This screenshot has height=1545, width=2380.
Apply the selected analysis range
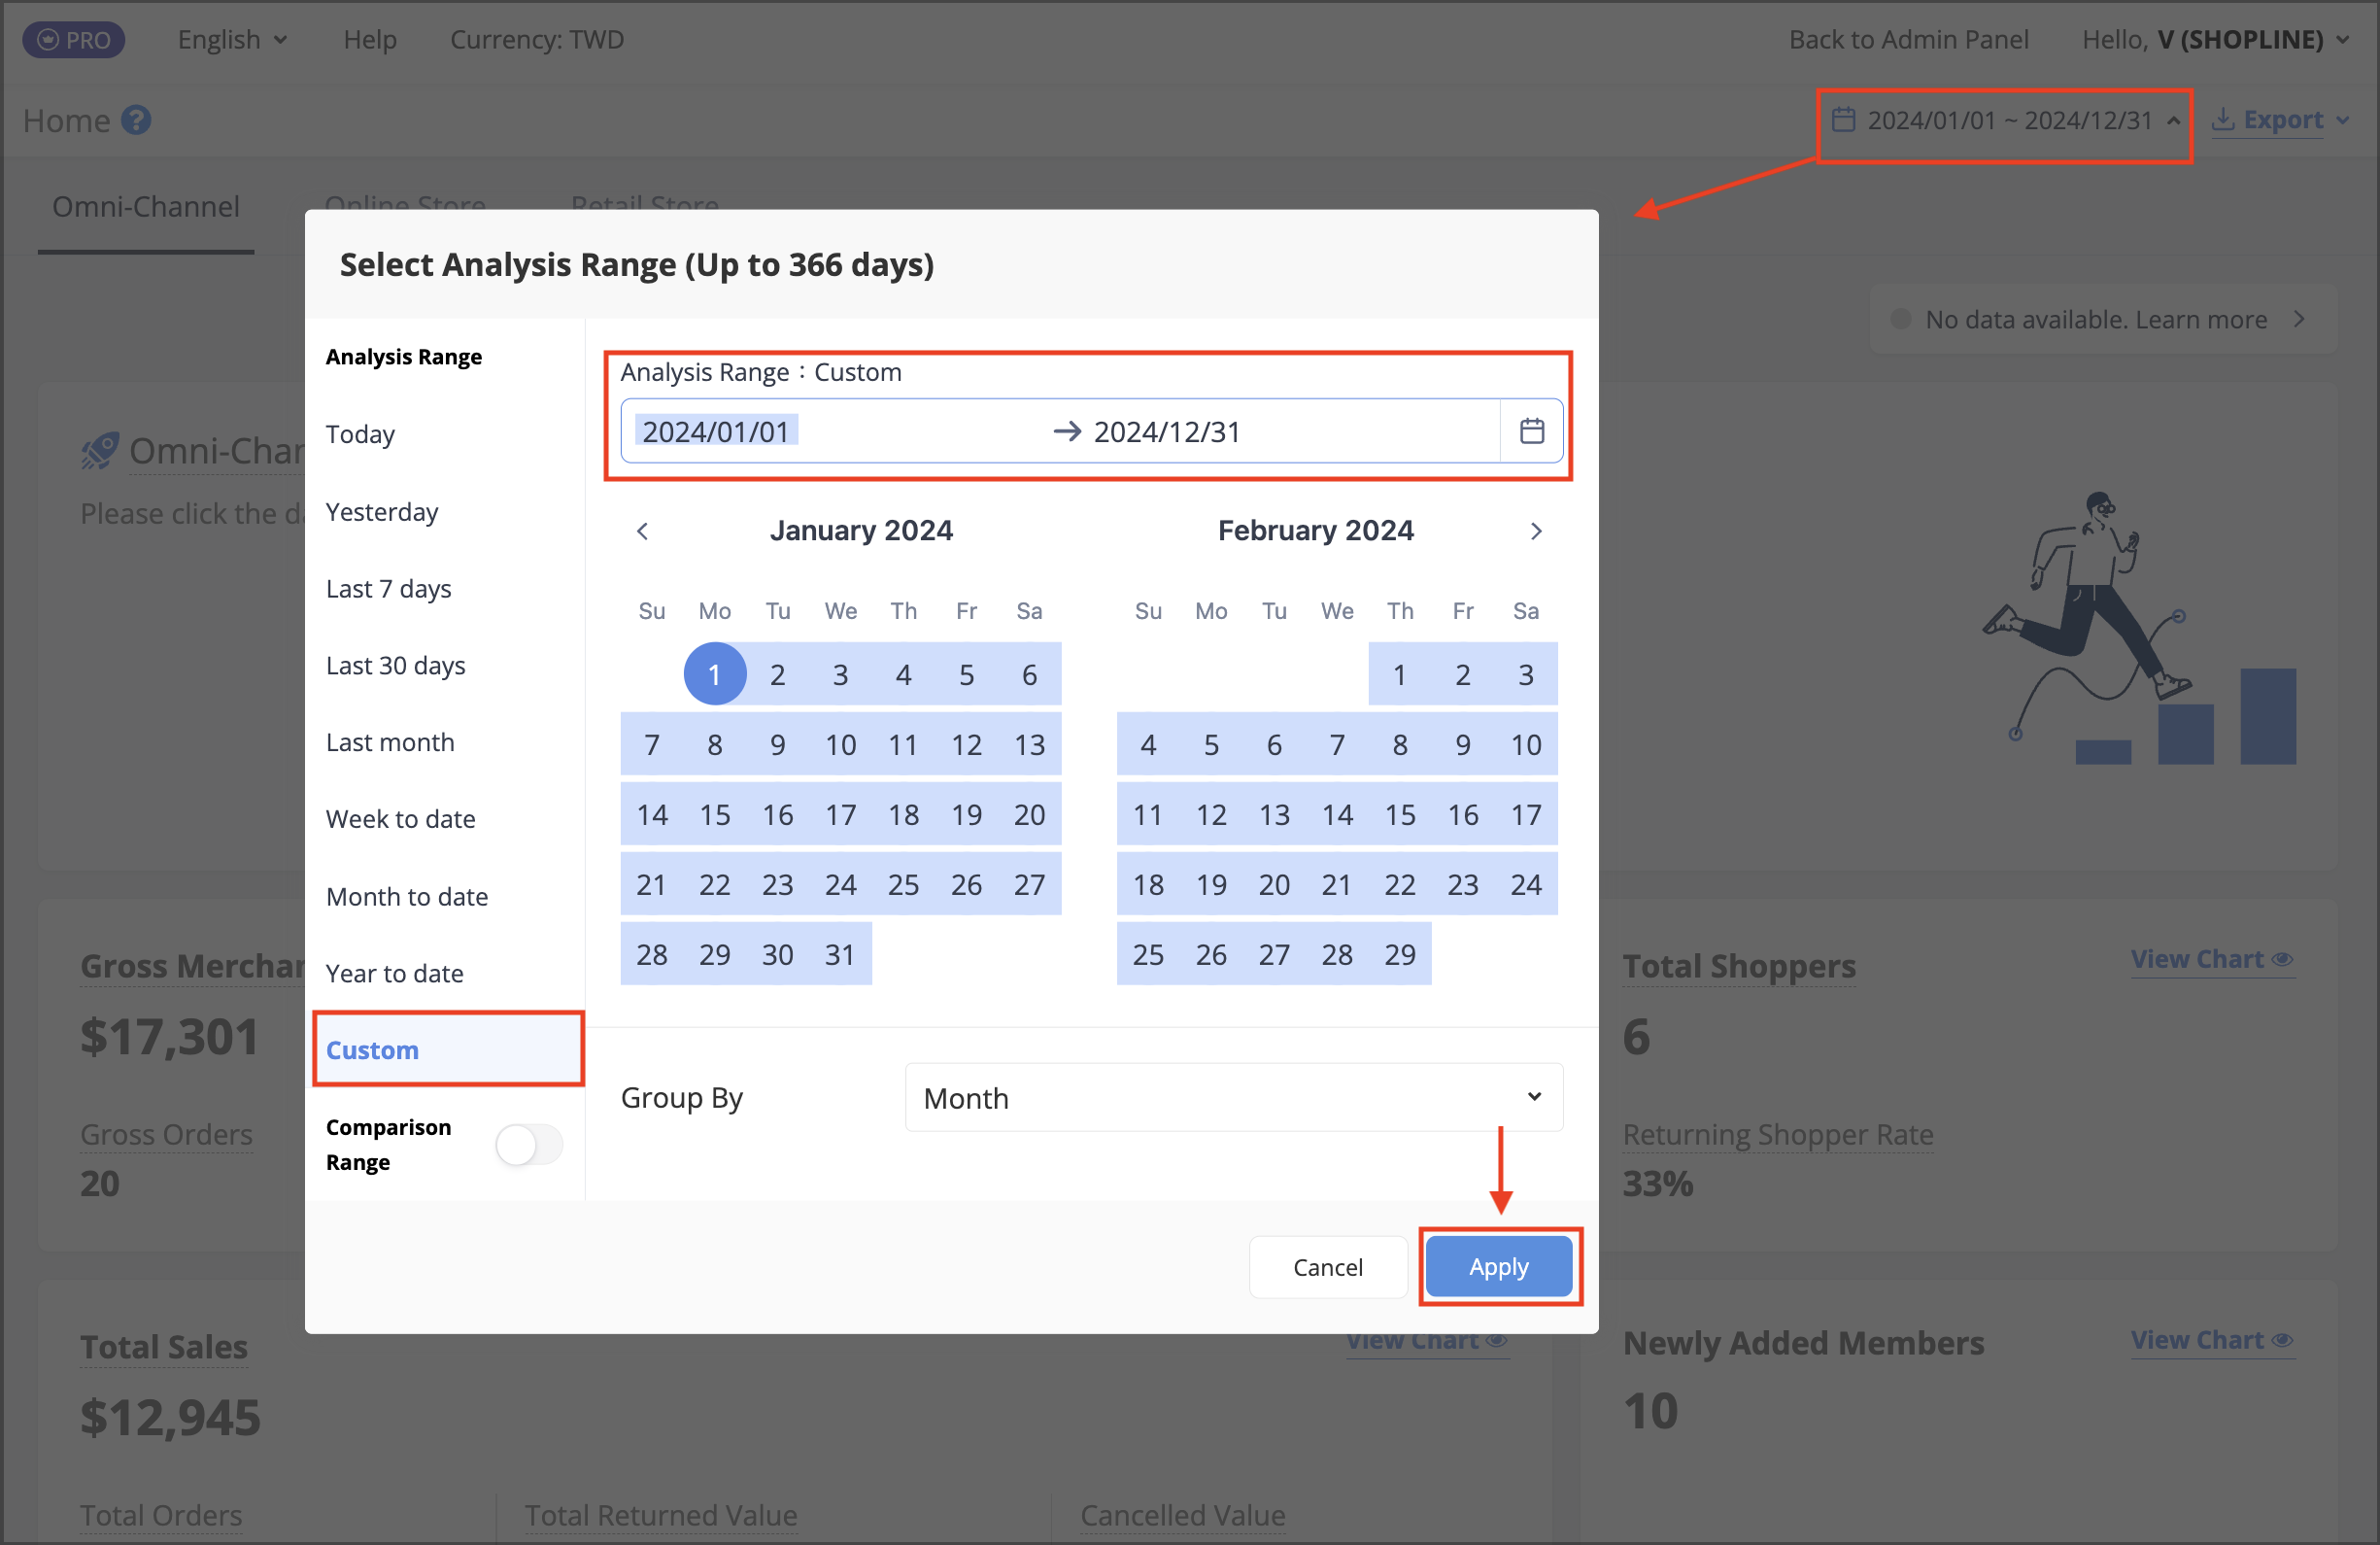tap(1498, 1266)
